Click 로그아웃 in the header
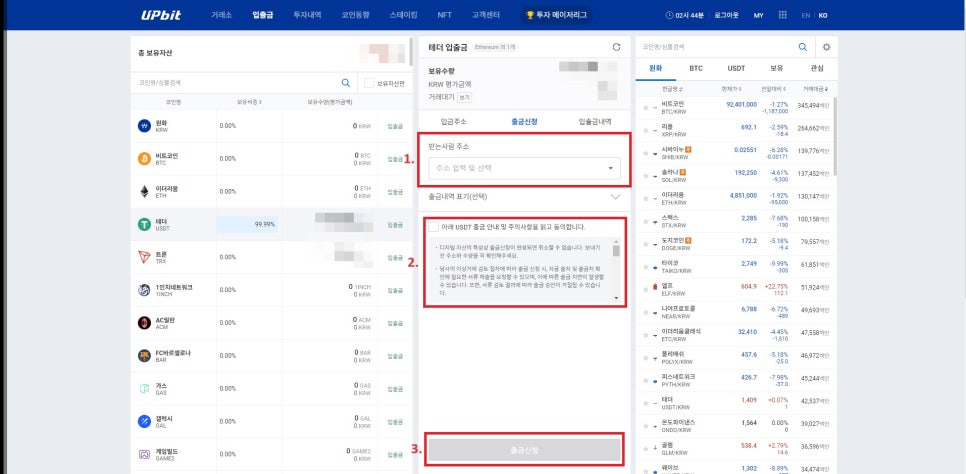This screenshot has height=474, width=966. (727, 15)
